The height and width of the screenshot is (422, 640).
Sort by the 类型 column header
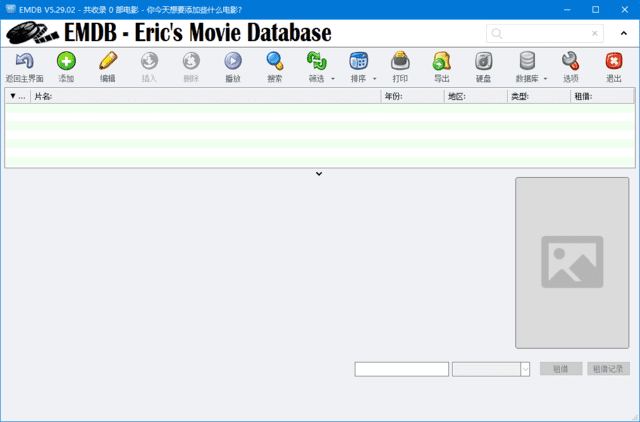point(539,96)
